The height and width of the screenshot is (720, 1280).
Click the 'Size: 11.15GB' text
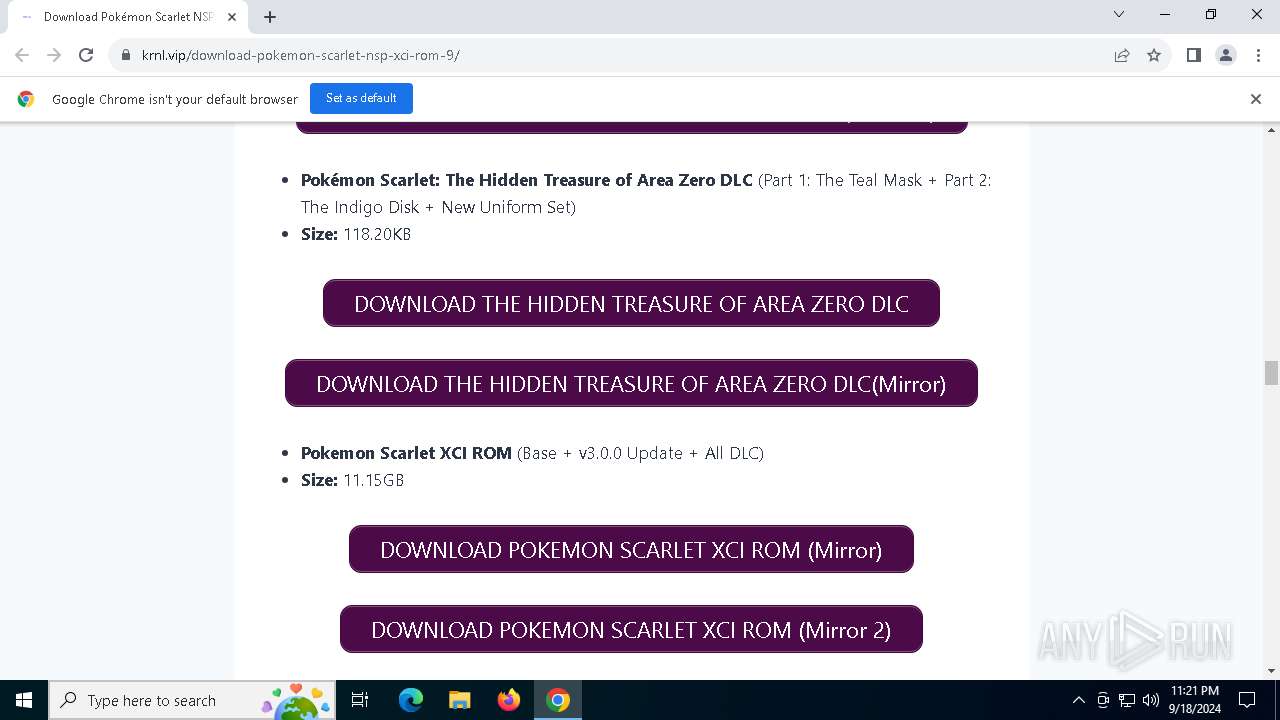point(352,480)
